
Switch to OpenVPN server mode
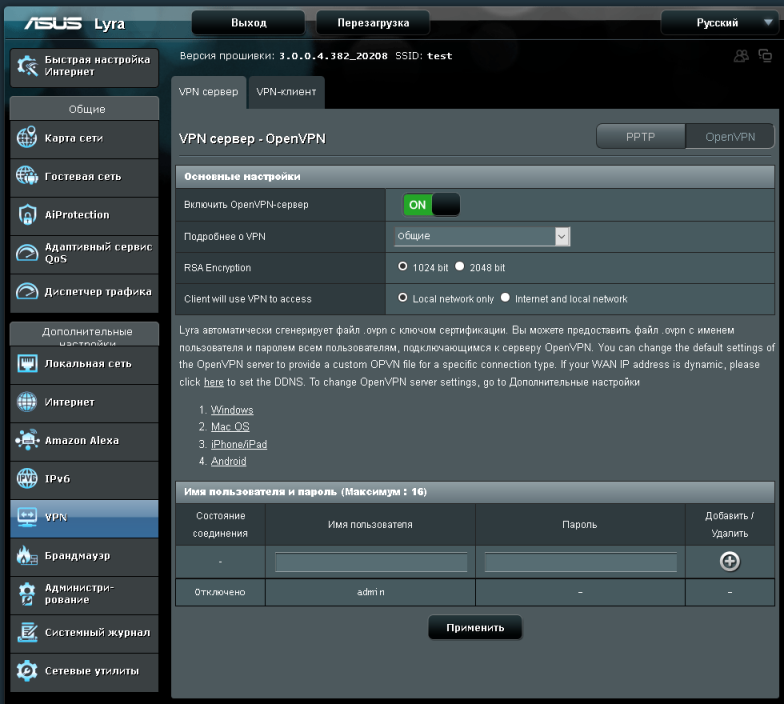730,136
